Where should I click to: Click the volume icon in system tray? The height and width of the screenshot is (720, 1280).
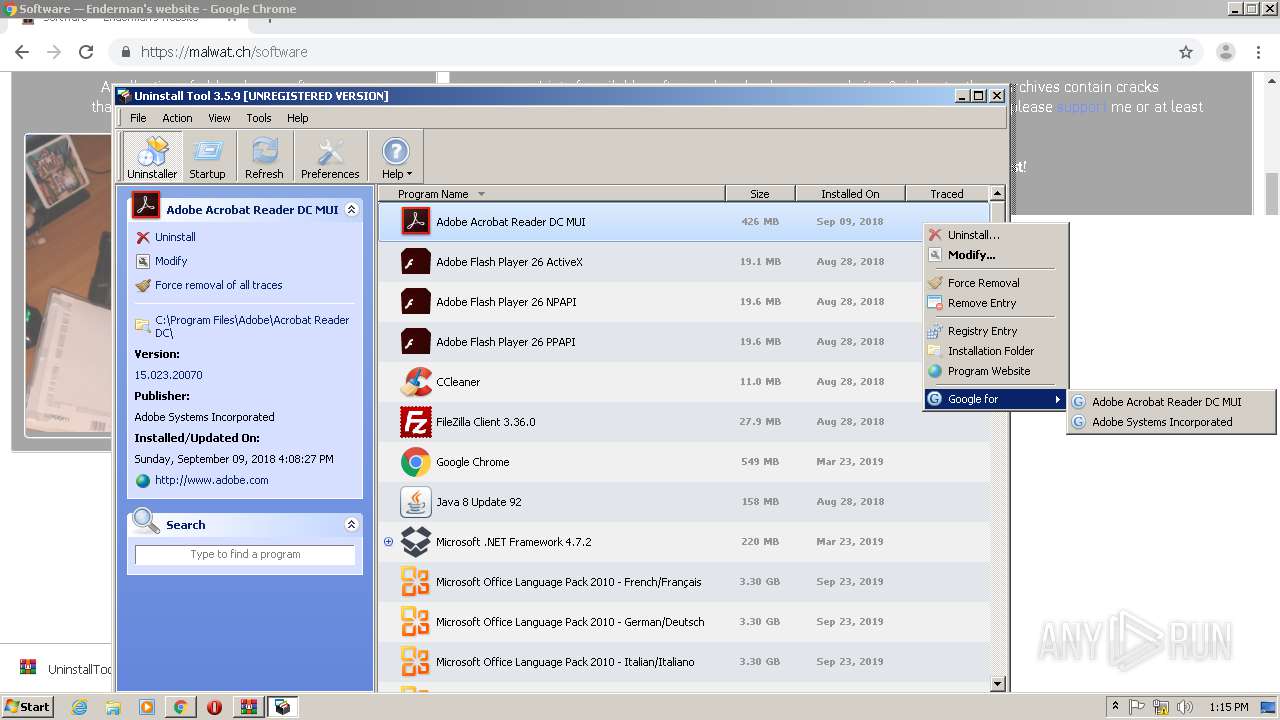[1185, 707]
